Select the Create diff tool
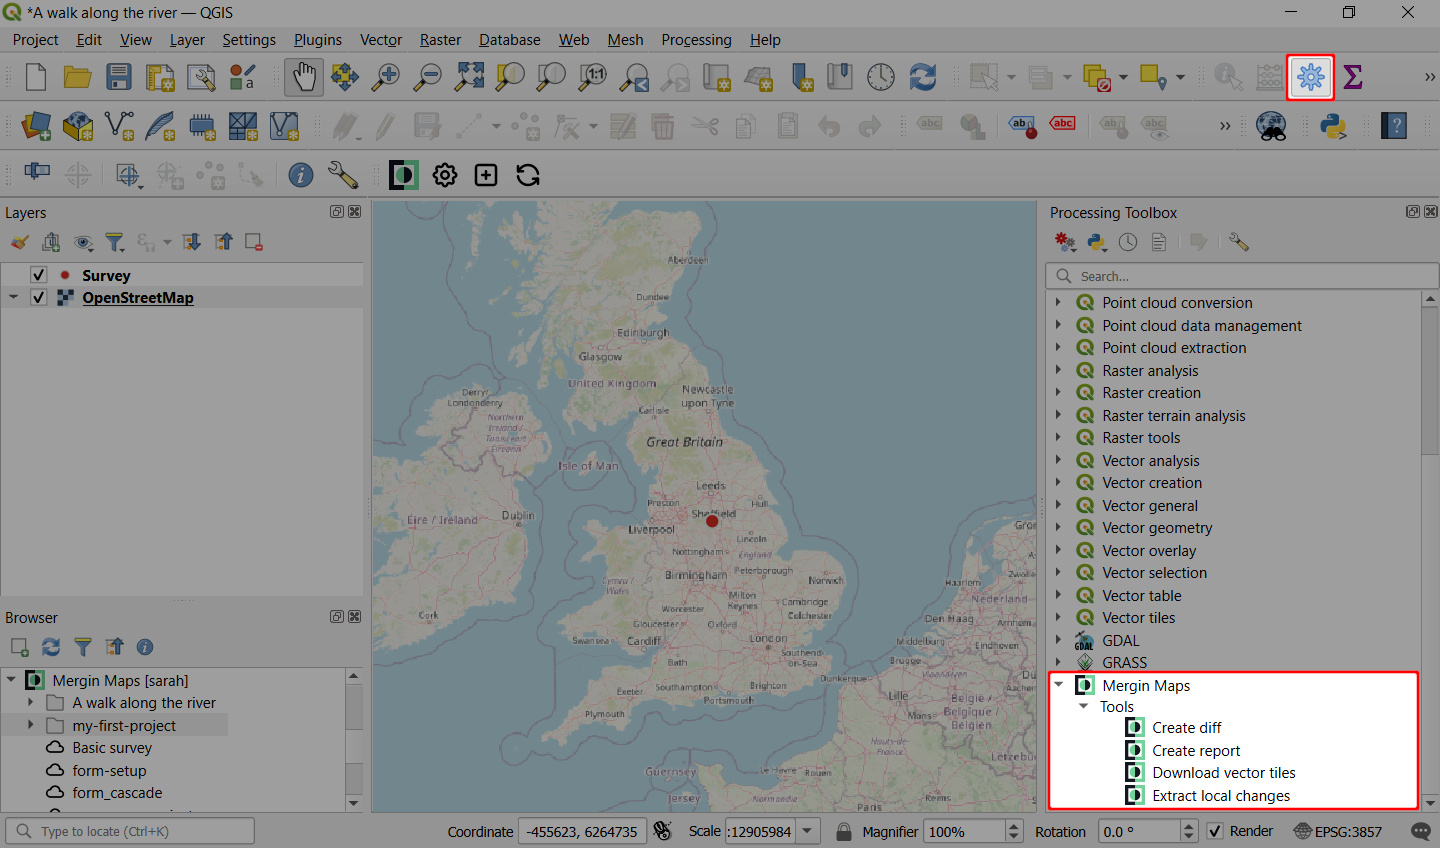Viewport: 1440px width, 848px height. point(1186,728)
